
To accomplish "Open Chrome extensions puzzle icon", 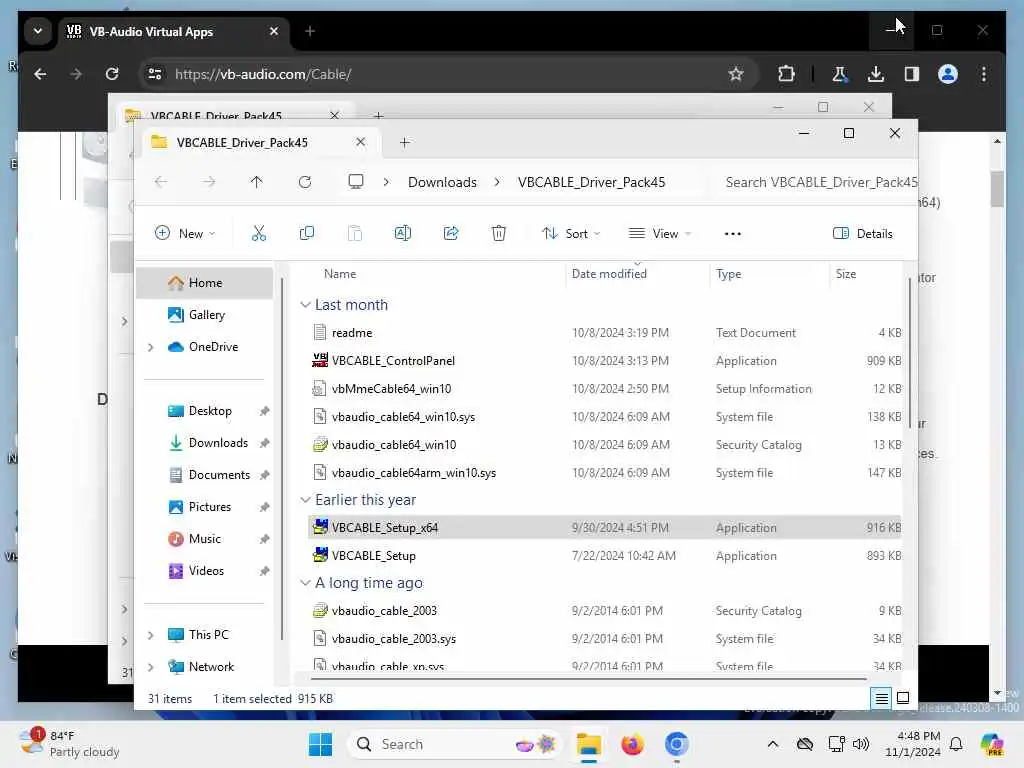I will (786, 74).
